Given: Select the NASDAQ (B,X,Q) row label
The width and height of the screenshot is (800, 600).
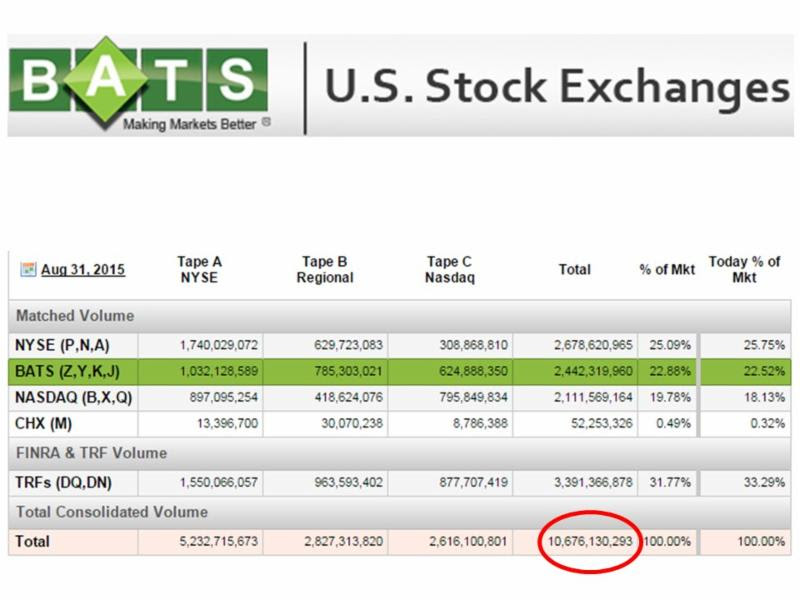Looking at the screenshot, I should point(73,397).
